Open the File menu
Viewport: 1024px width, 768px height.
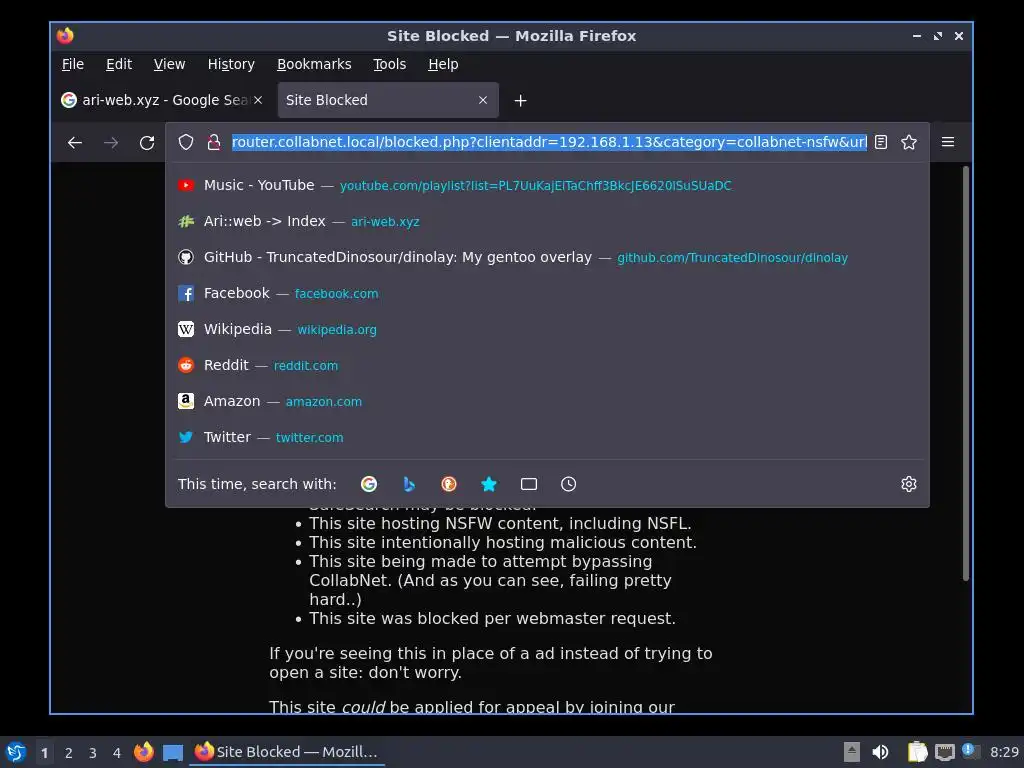(72, 64)
